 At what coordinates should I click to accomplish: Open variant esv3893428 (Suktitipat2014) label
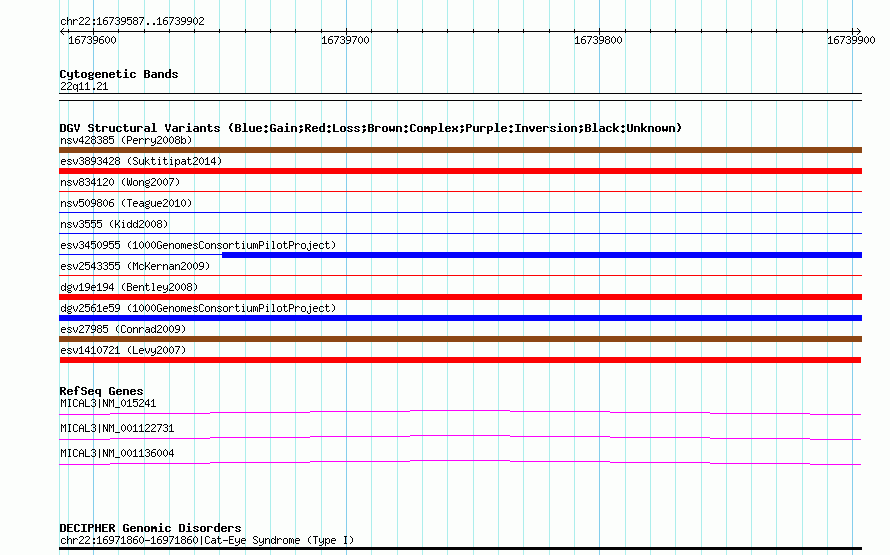(x=141, y=161)
